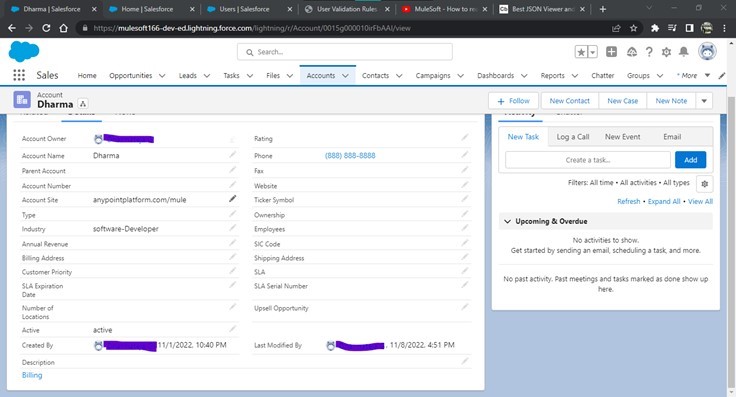Open browser extensions puzzle icon
Screen dimensions: 736x397
(655, 28)
